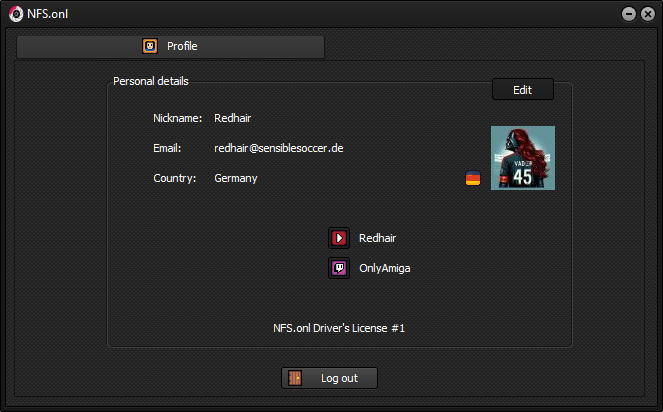Click the nickname value Redhair
Viewport: 663px width, 412px height.
[x=233, y=118]
